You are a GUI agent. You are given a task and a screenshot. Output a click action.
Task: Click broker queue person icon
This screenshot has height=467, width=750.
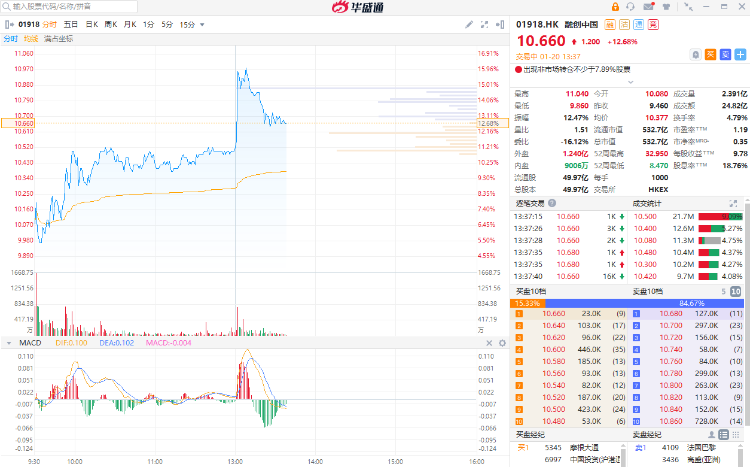pyautogui.click(x=712, y=434)
